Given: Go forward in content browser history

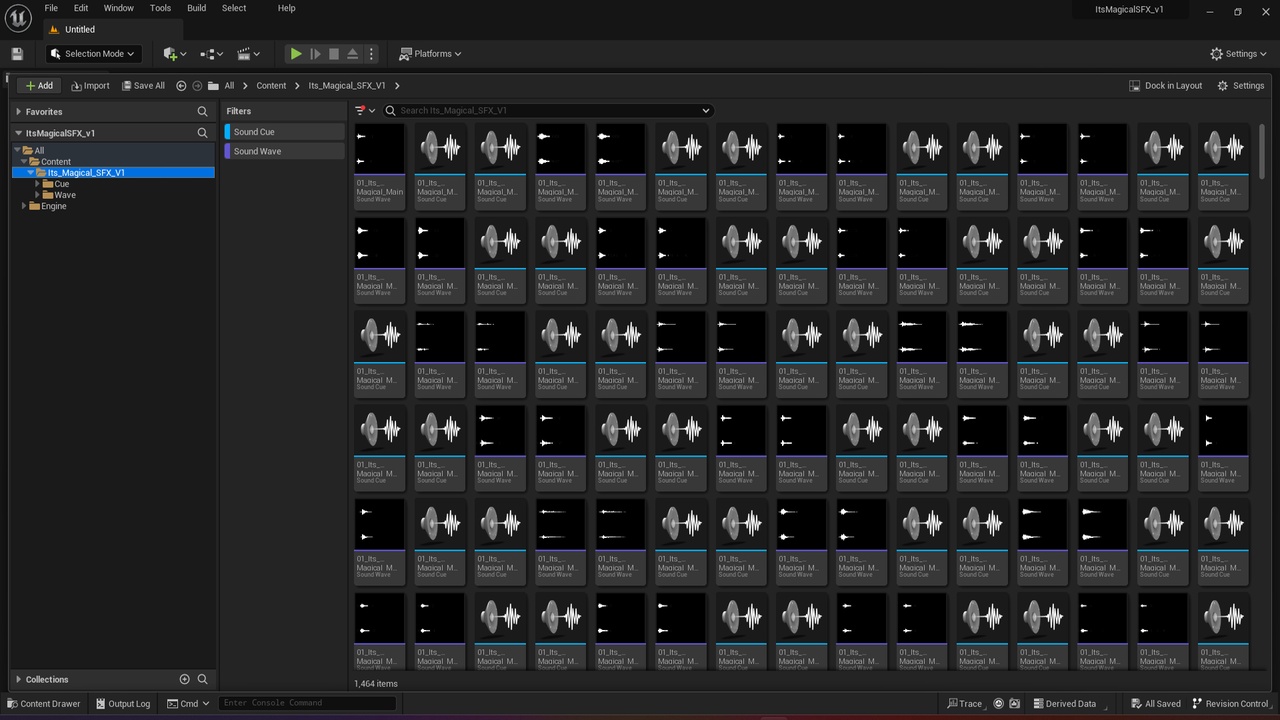Looking at the screenshot, I should (x=197, y=86).
